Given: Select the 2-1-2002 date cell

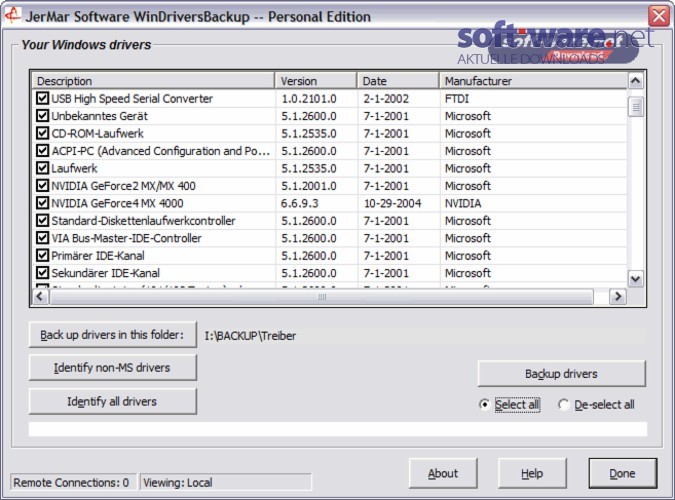Looking at the screenshot, I should pos(386,99).
